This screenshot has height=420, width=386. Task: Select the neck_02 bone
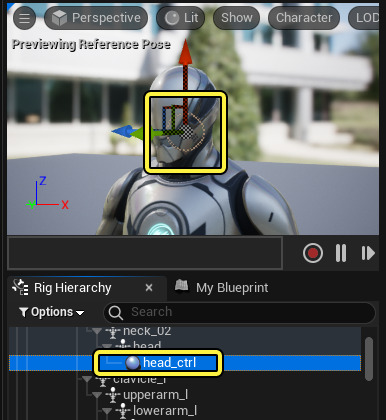point(147,331)
